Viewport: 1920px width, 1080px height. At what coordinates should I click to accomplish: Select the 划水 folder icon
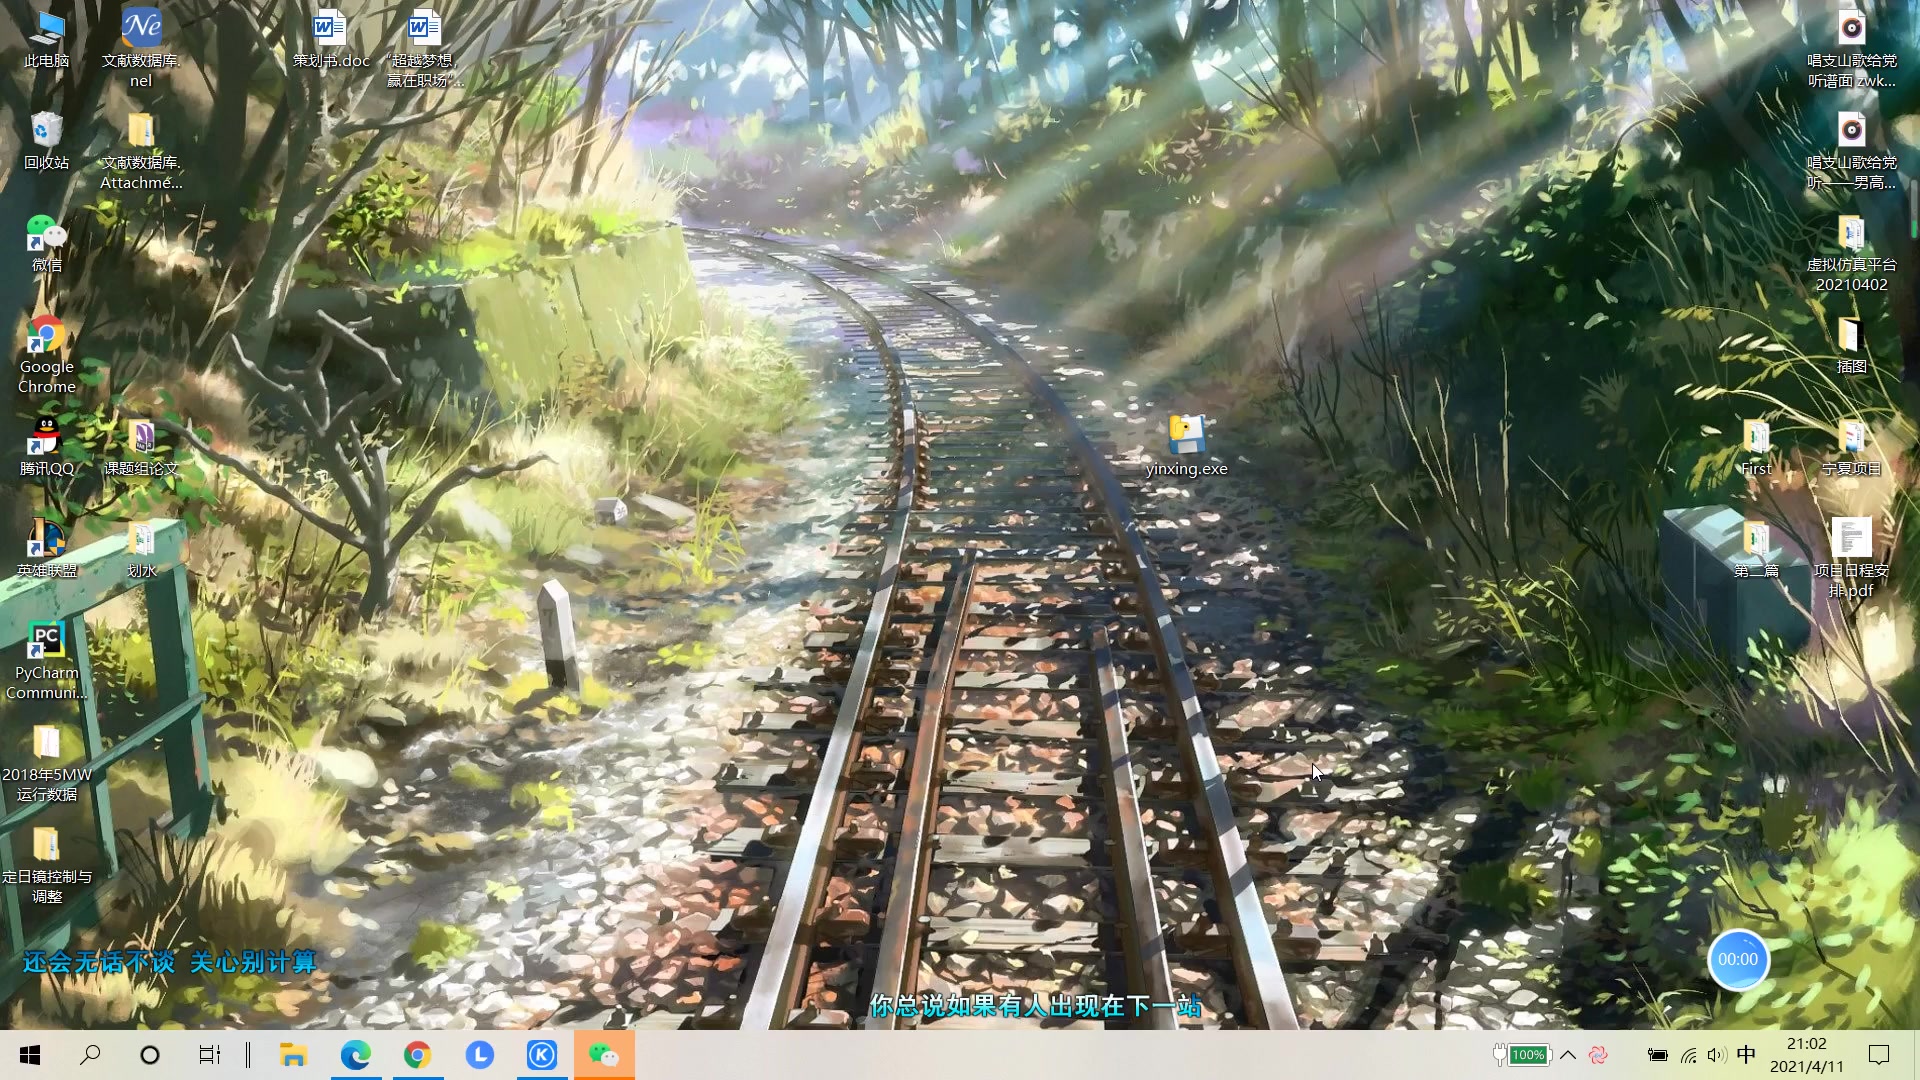coord(141,549)
